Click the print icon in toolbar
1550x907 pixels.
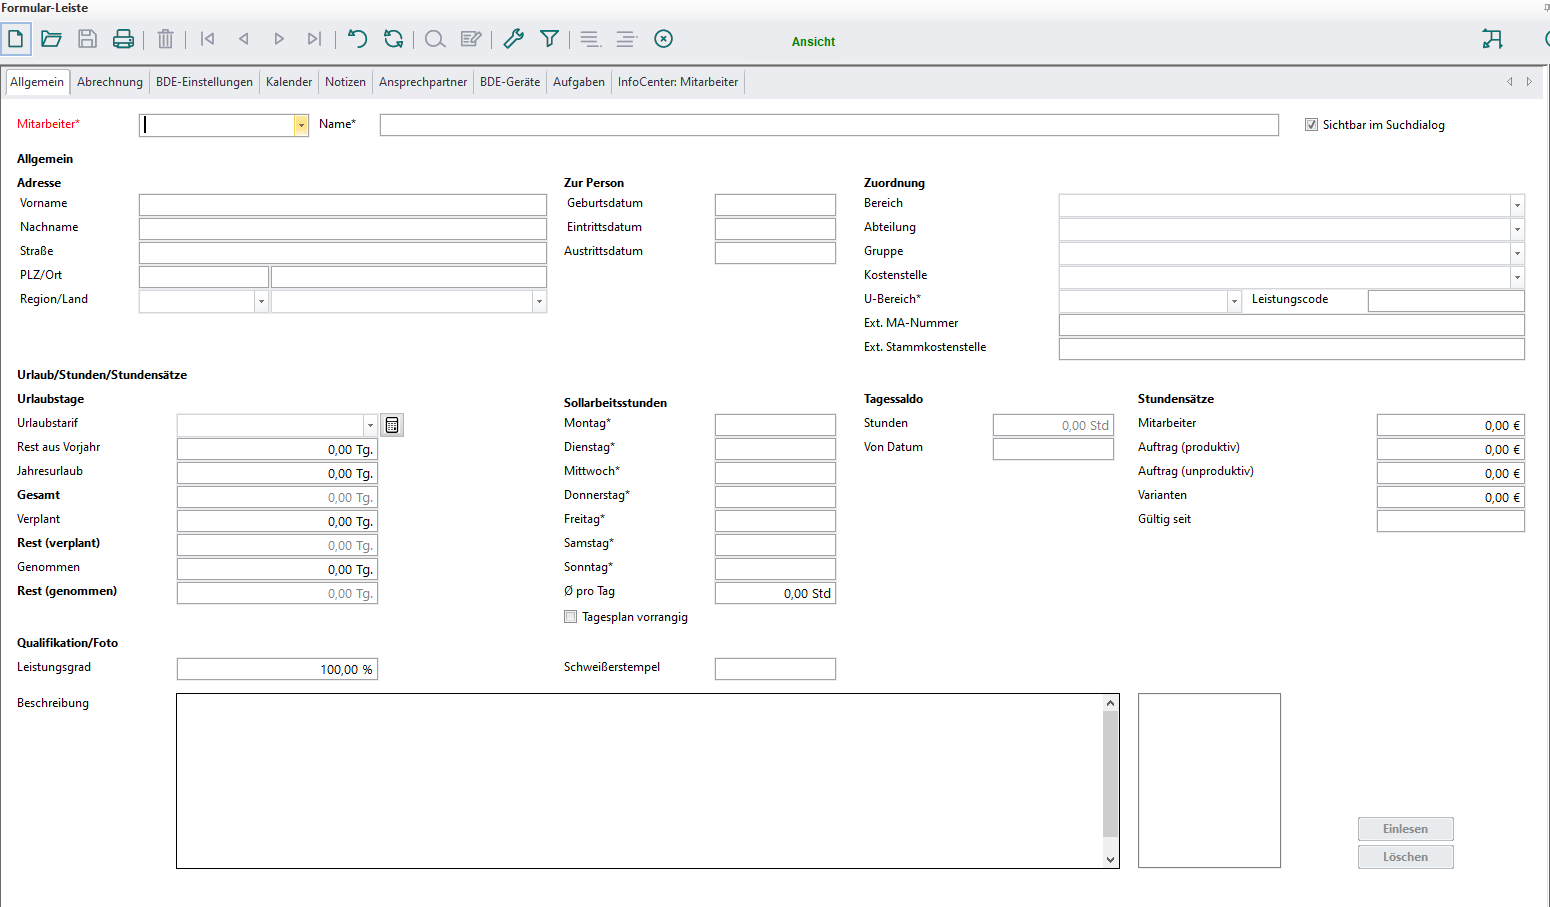123,39
